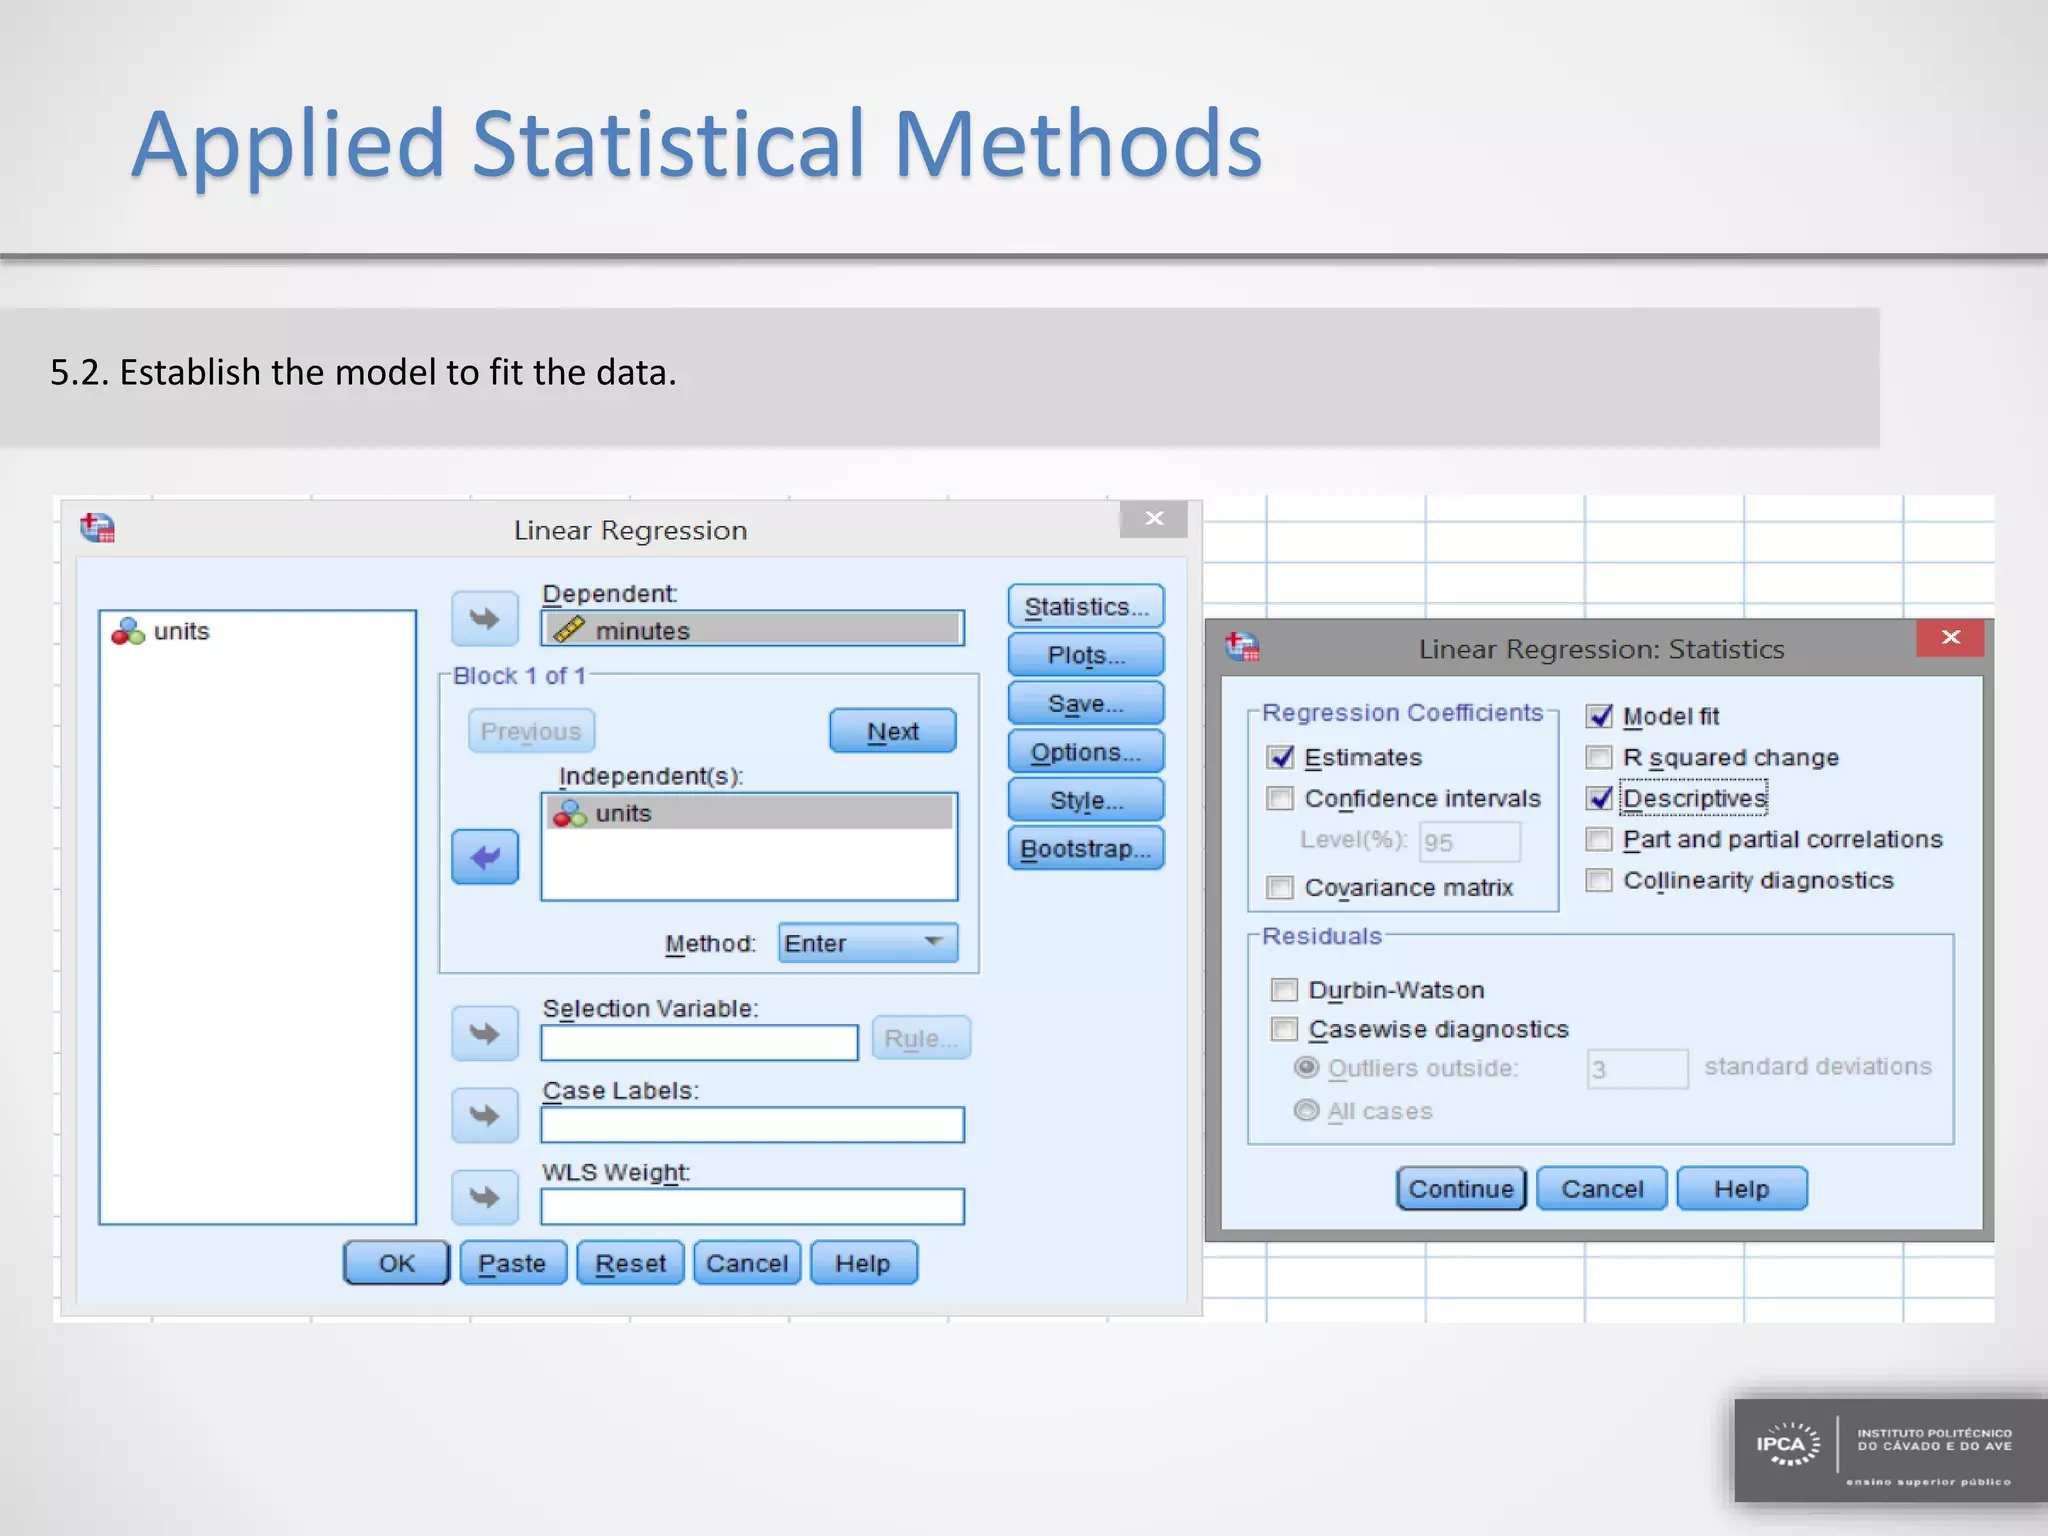The height and width of the screenshot is (1536, 2048).
Task: Click the Level(%) field showing 95
Action: point(1470,841)
